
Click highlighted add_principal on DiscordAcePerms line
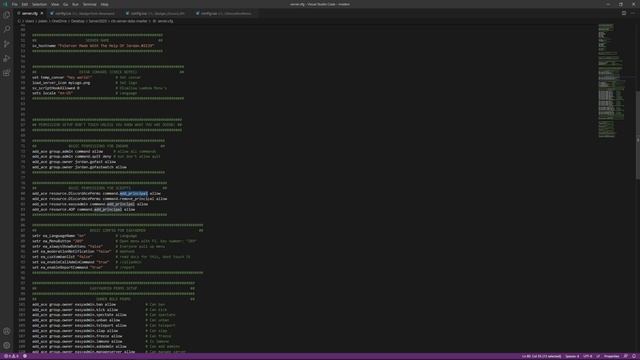[133, 193]
